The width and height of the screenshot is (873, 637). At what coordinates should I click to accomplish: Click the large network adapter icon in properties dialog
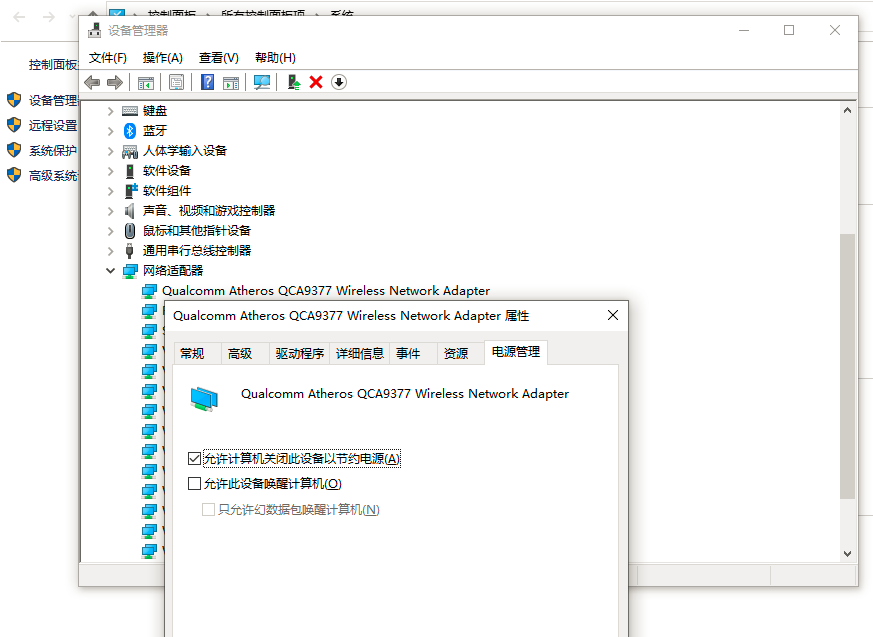(204, 399)
